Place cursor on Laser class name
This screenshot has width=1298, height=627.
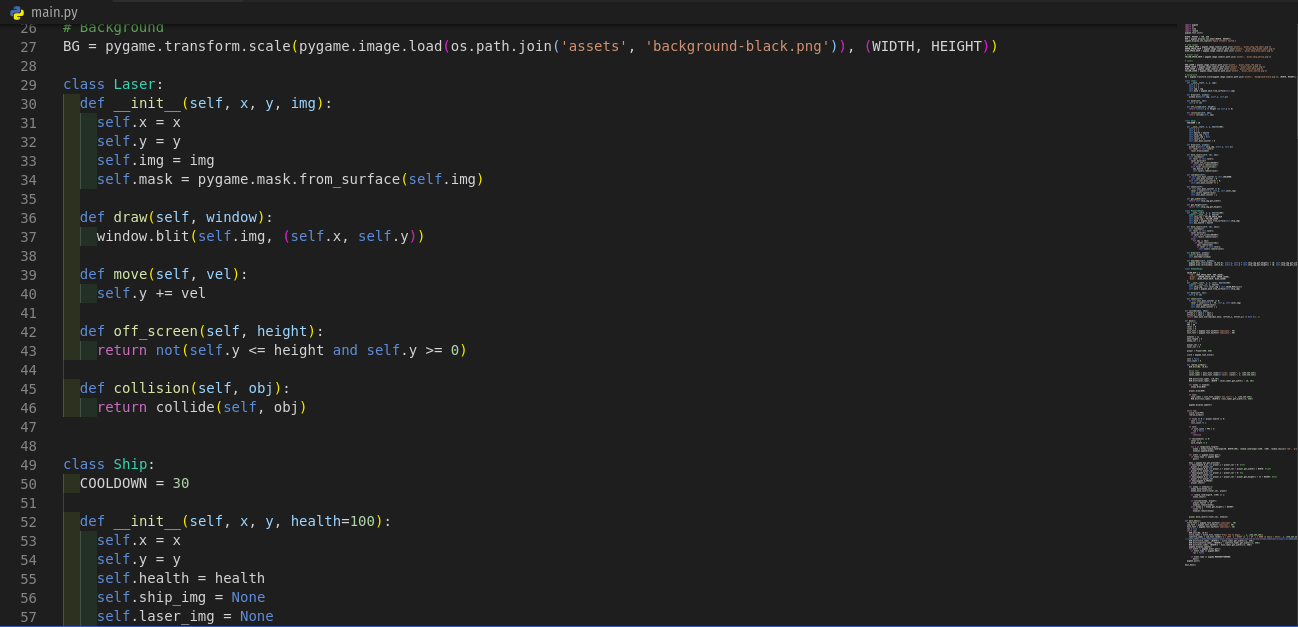134,85
